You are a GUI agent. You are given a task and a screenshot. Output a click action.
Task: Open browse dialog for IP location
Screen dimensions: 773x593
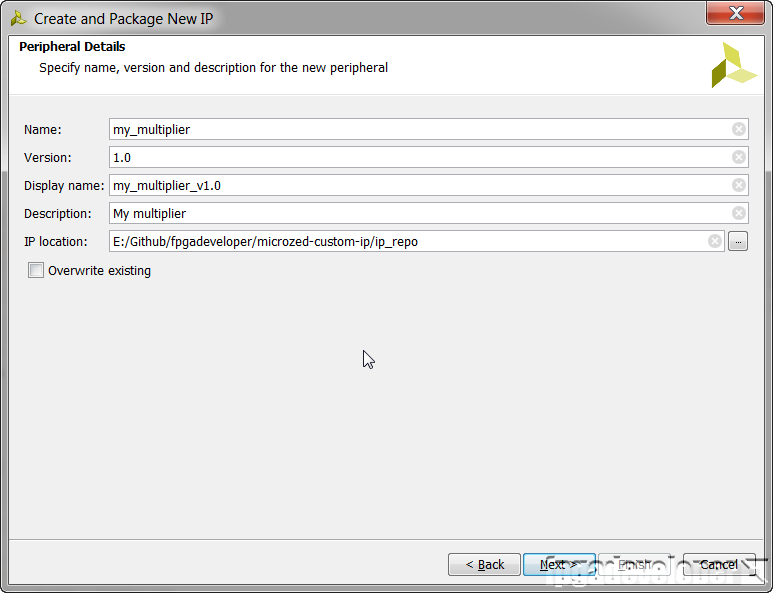coord(738,242)
